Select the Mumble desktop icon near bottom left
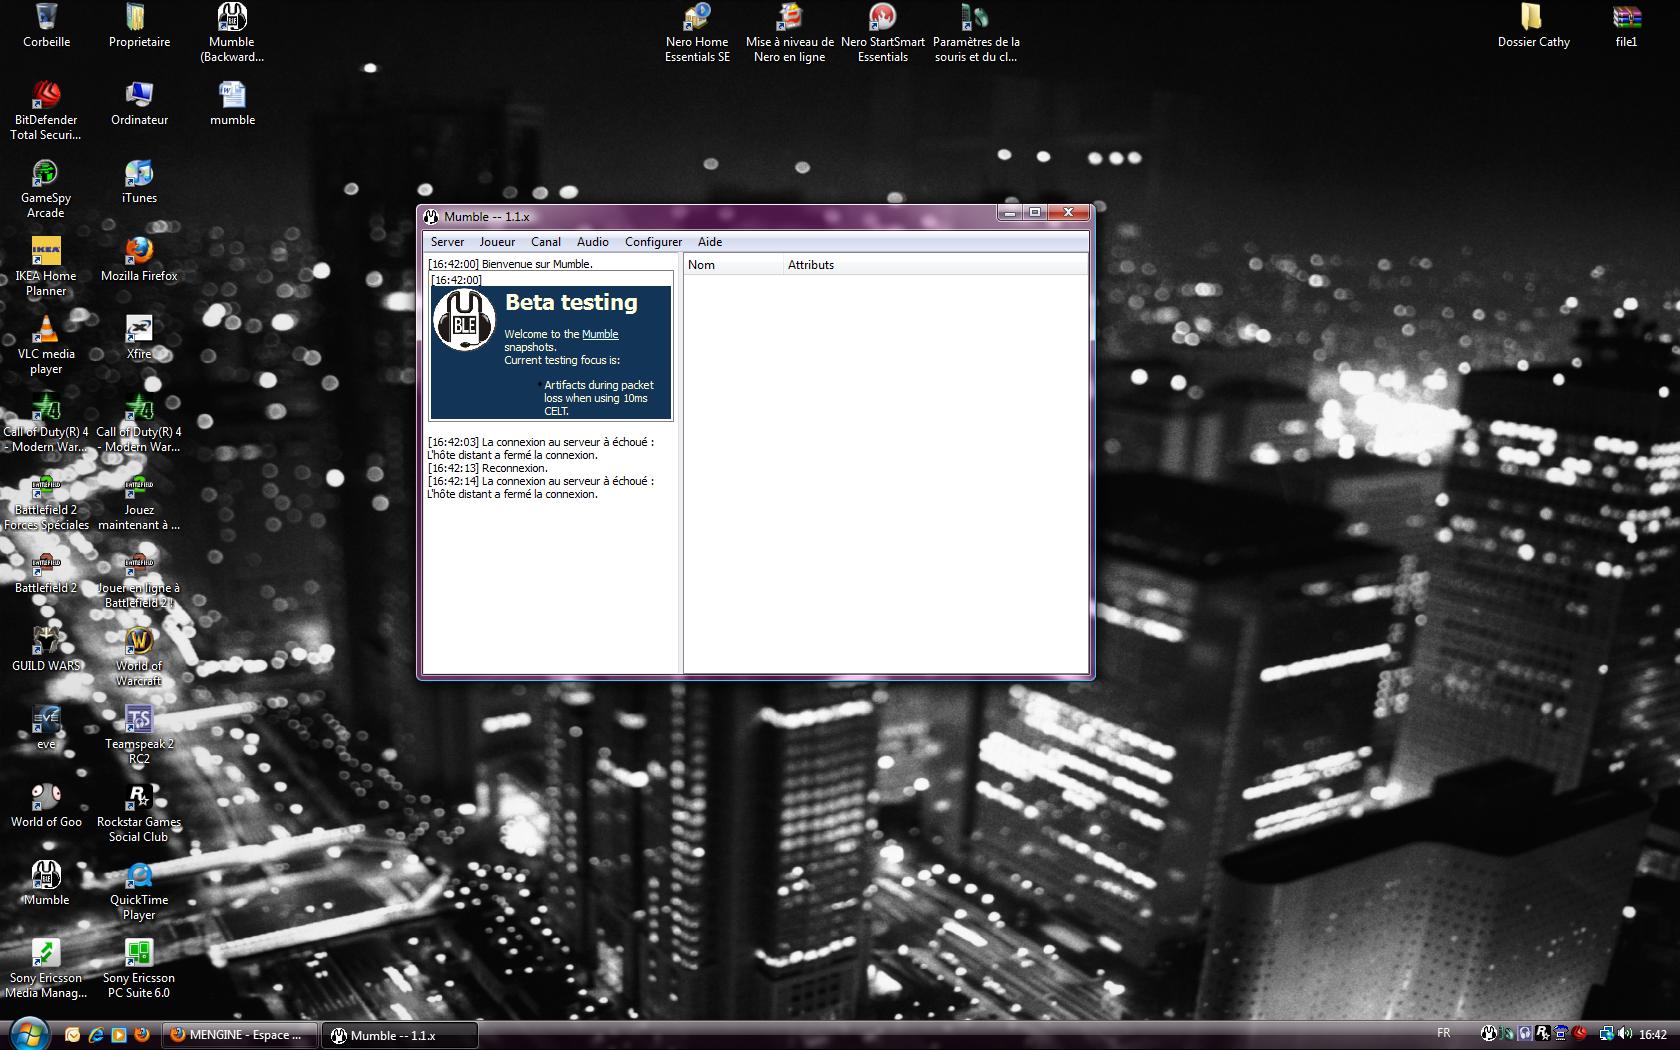 click(46, 883)
